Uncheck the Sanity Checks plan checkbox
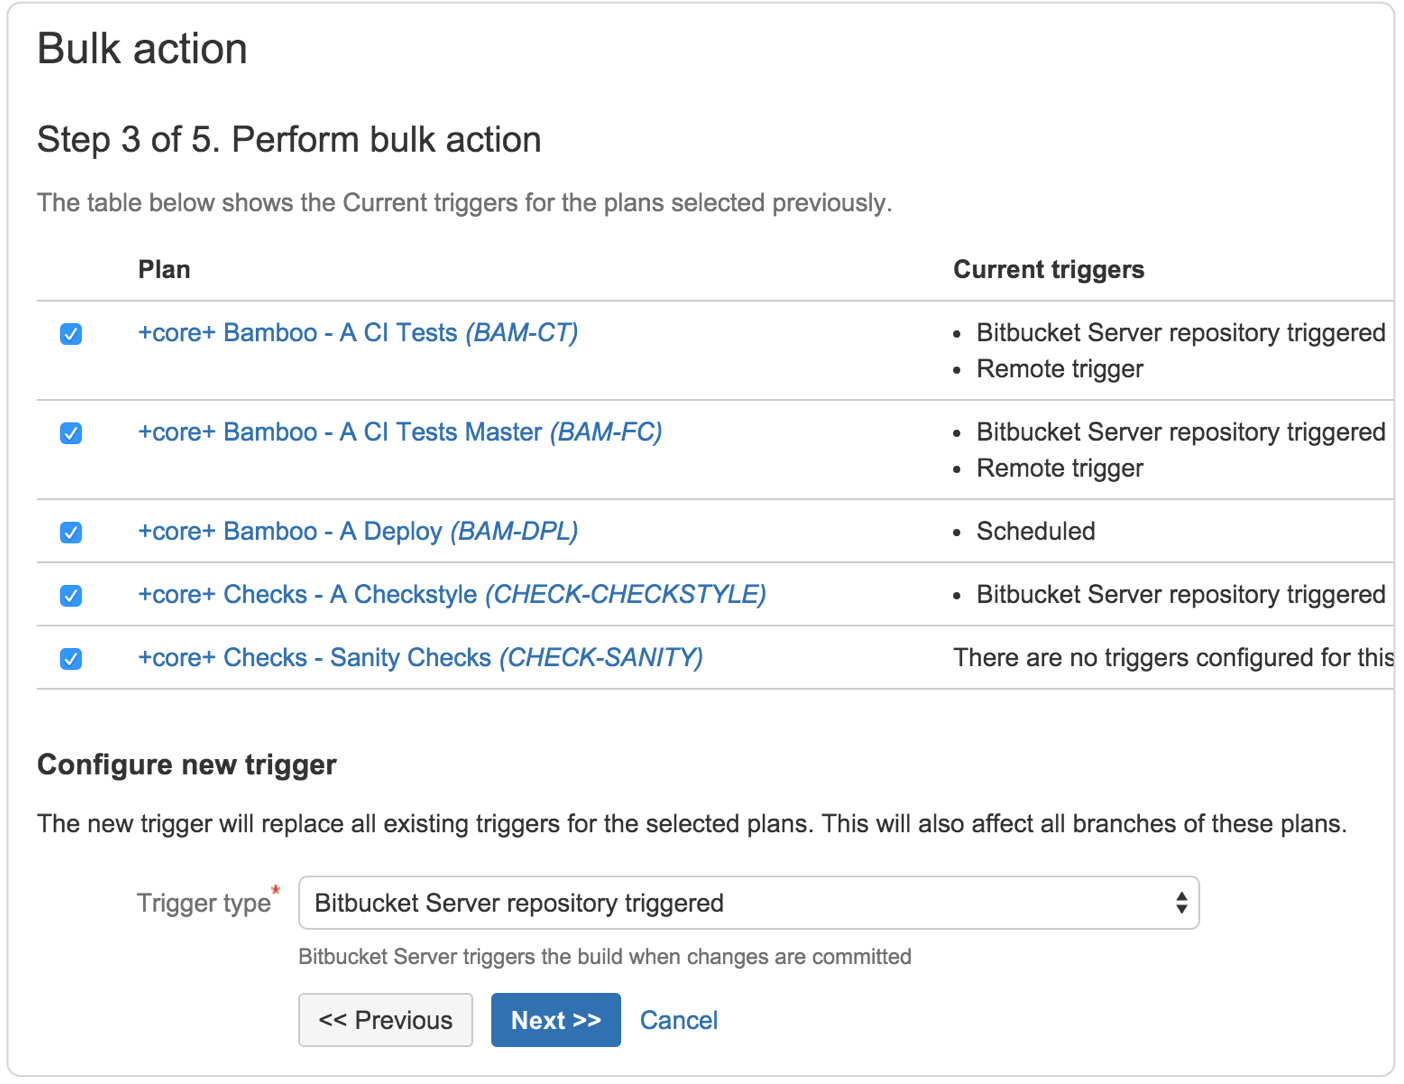 point(71,659)
